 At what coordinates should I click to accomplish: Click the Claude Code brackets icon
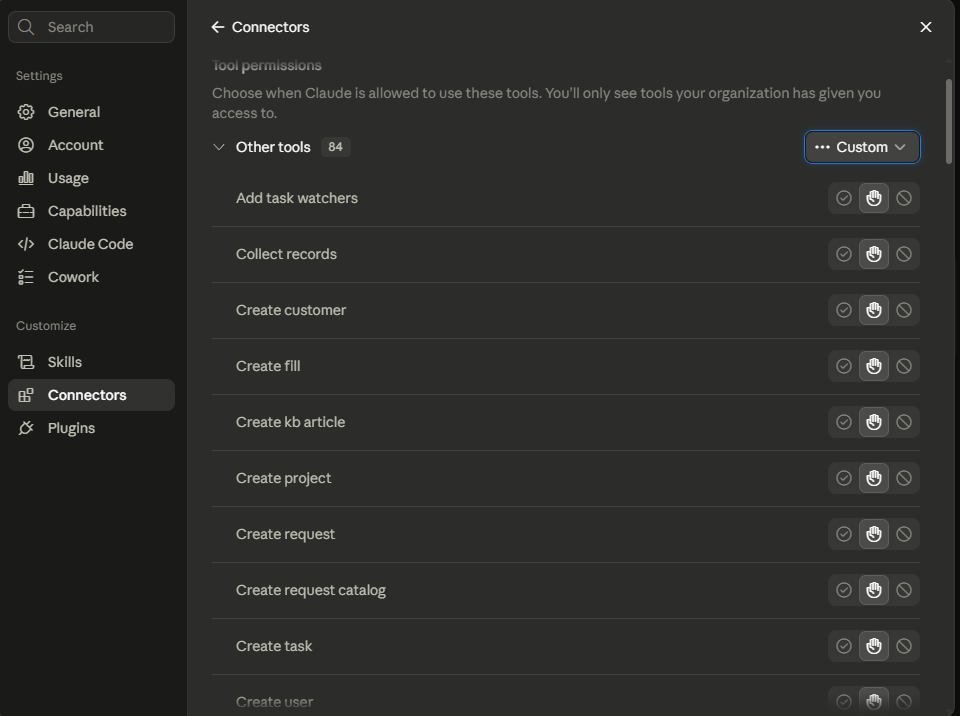[x=26, y=244]
